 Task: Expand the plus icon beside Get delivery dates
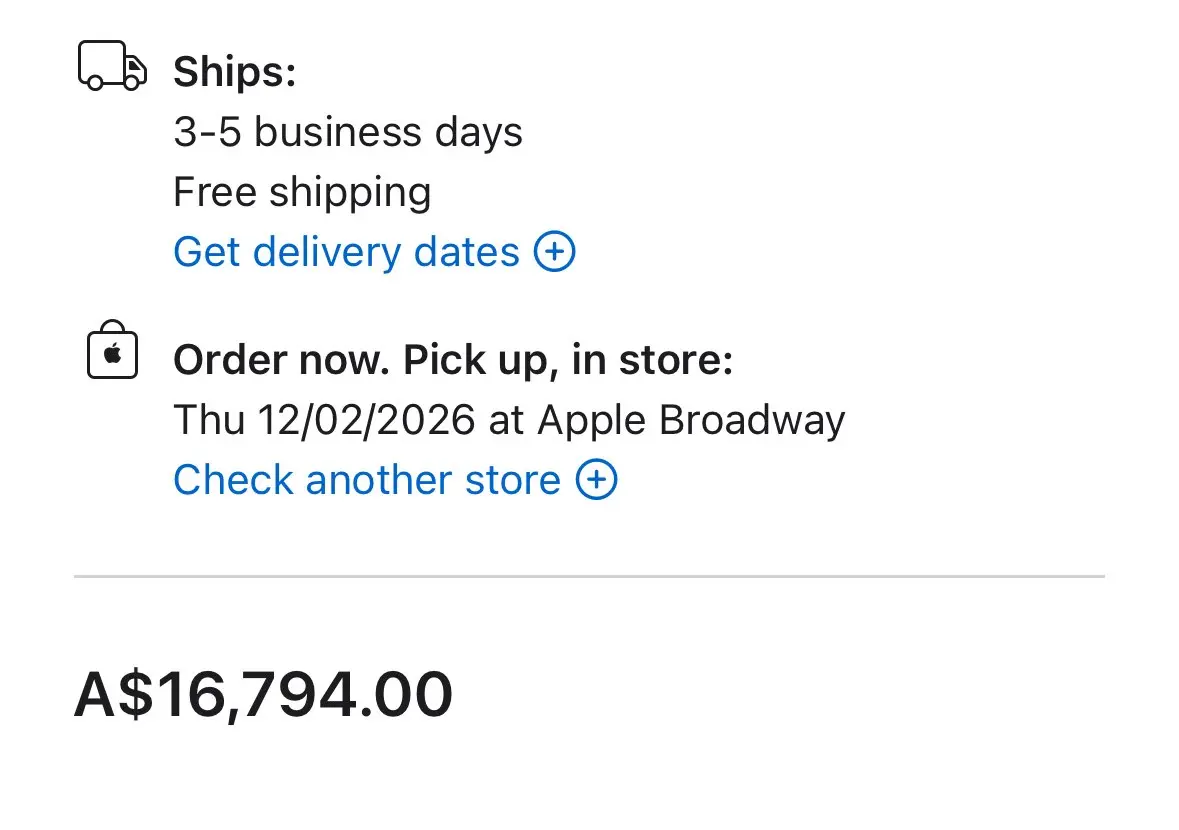[x=555, y=252]
